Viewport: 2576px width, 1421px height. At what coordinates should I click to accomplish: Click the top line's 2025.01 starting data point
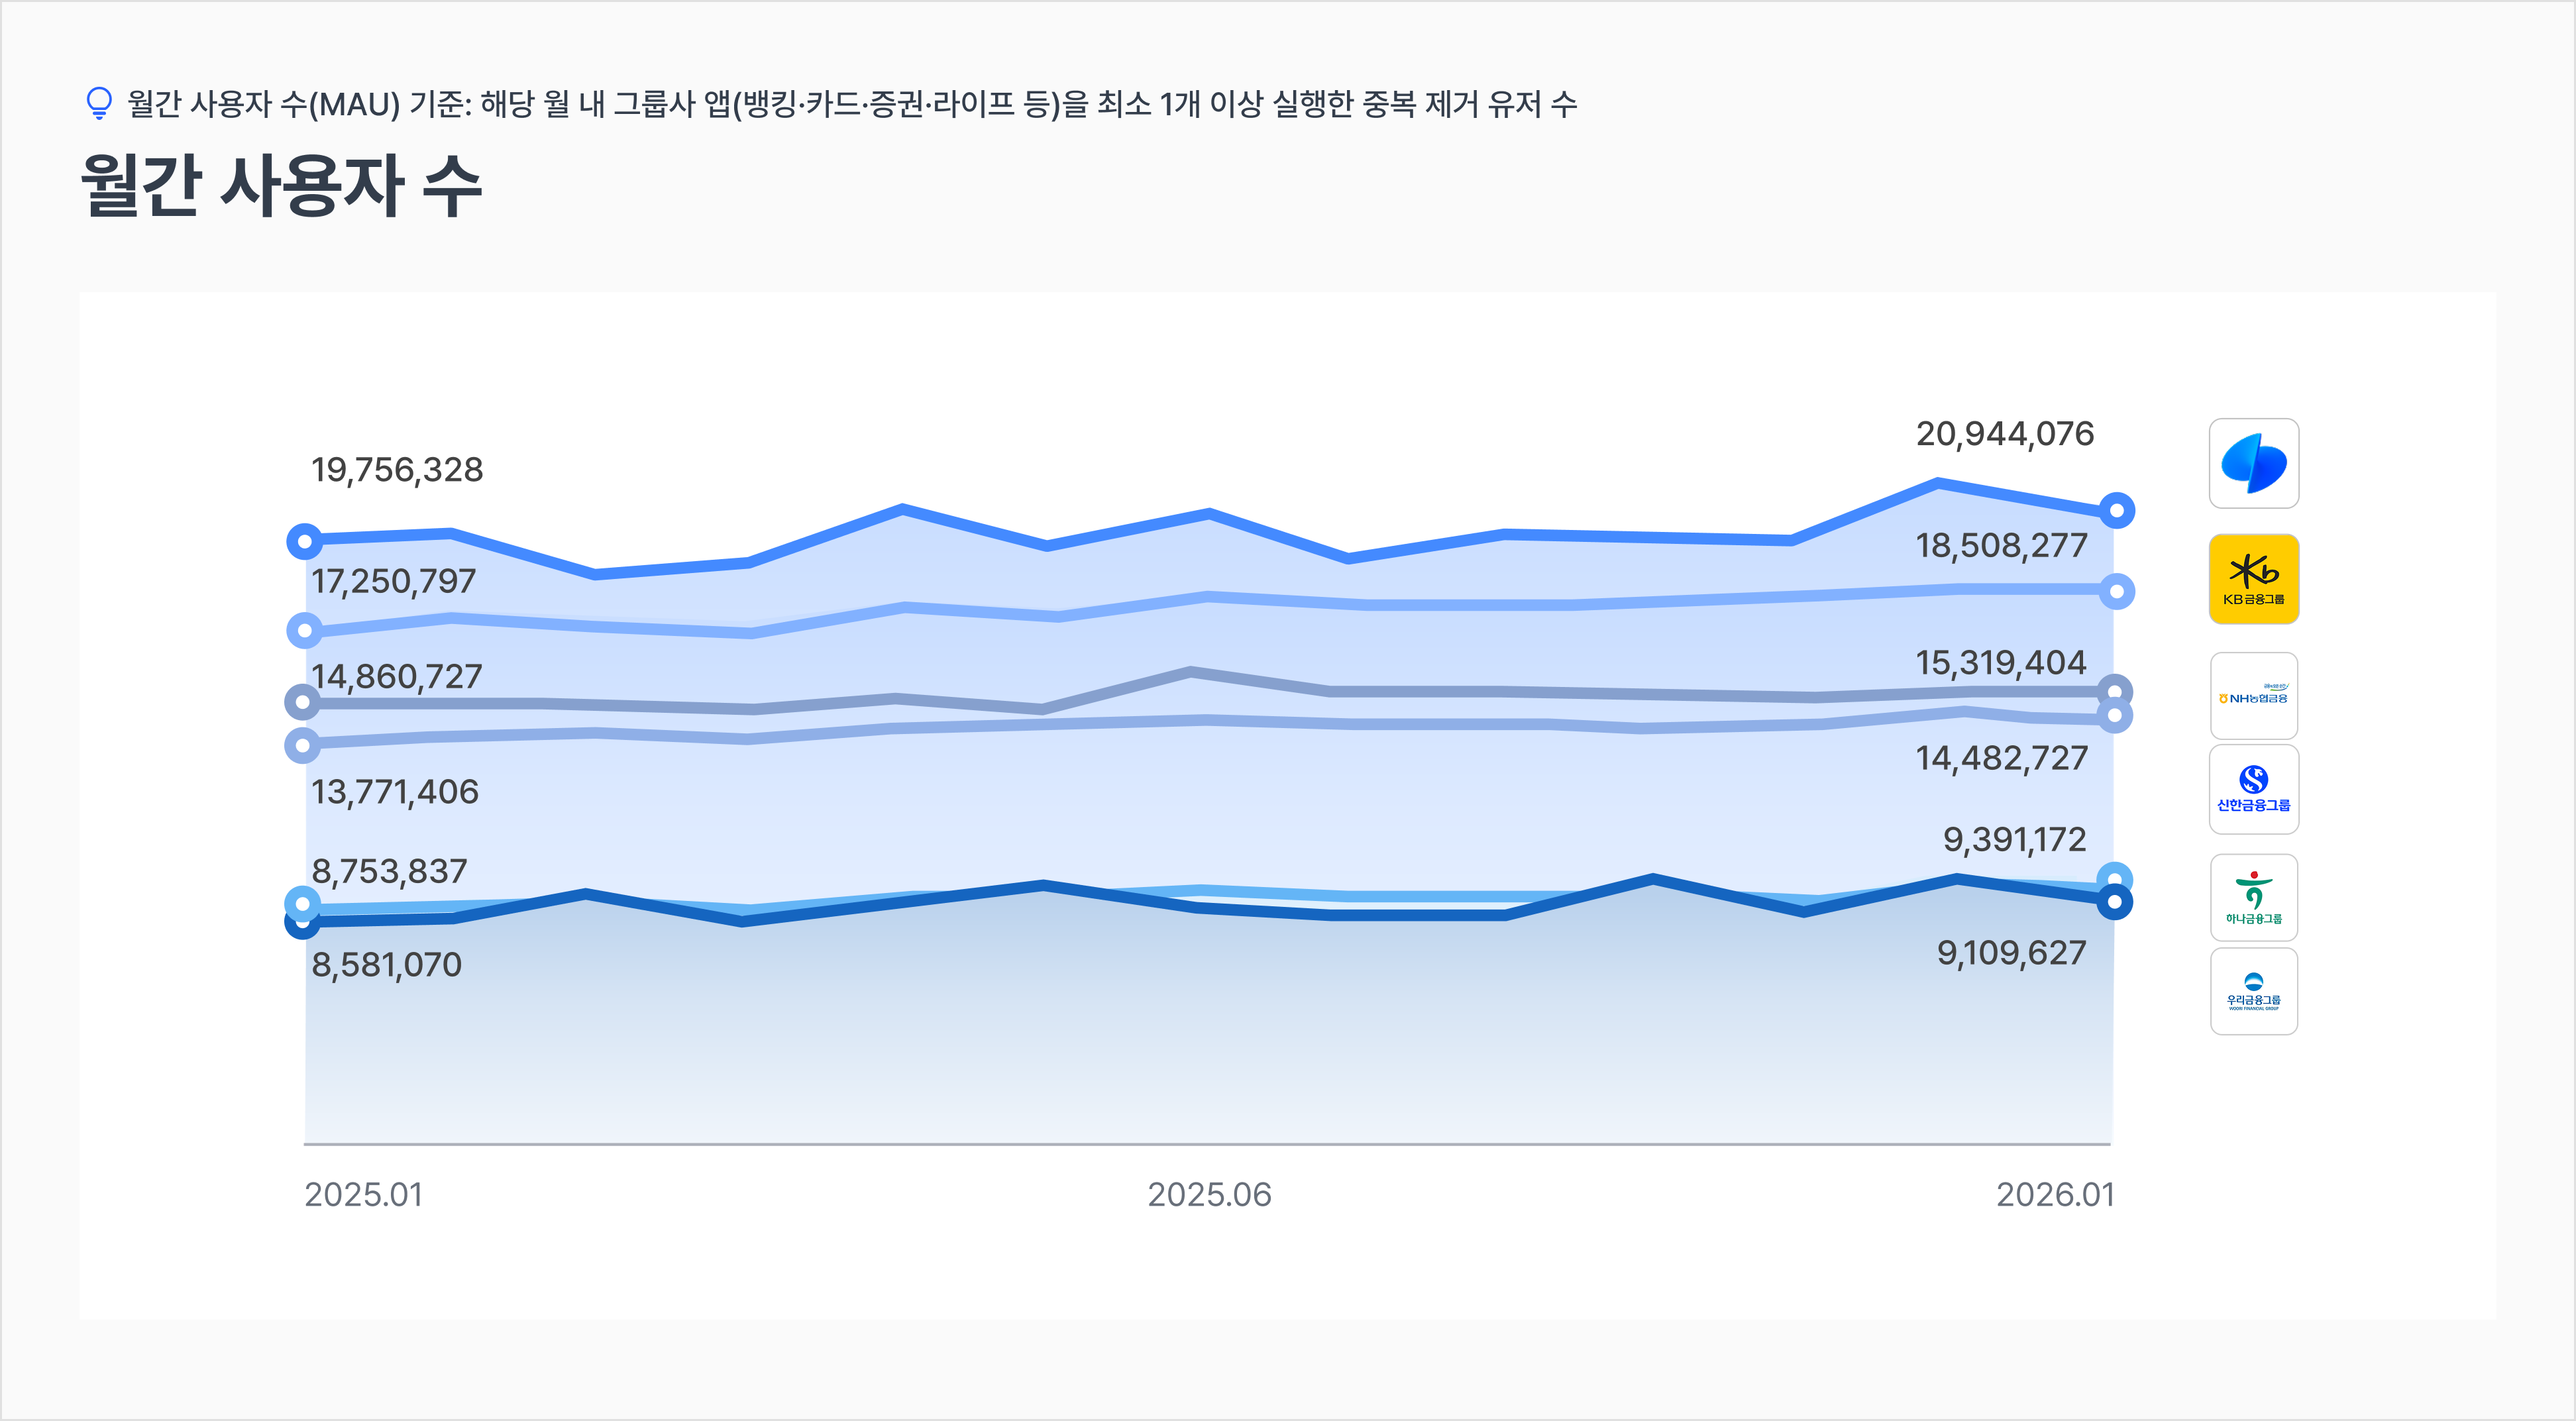click(304, 541)
